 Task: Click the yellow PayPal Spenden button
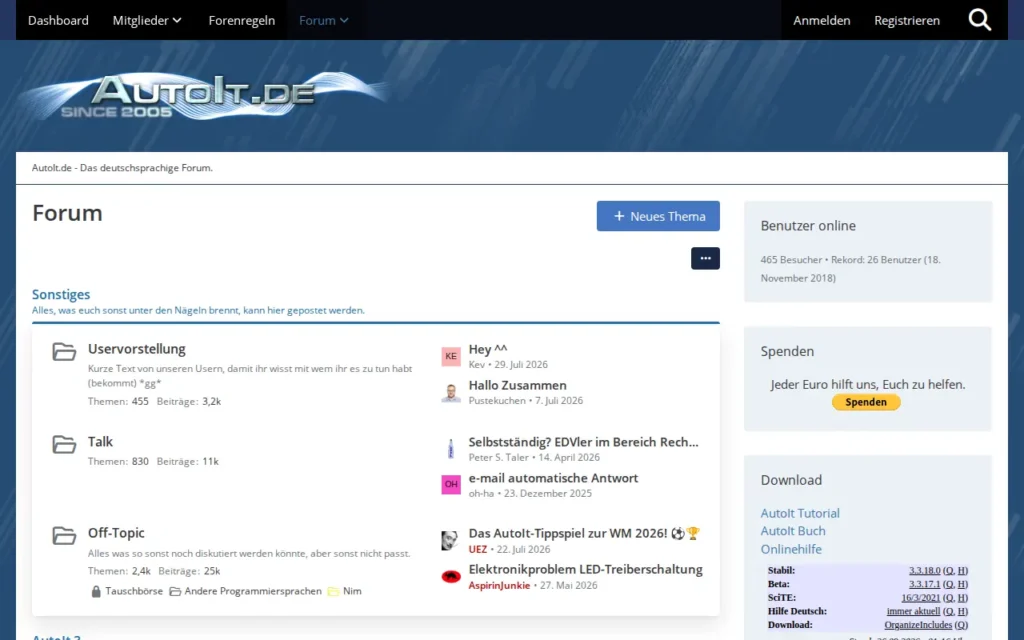click(x=866, y=402)
